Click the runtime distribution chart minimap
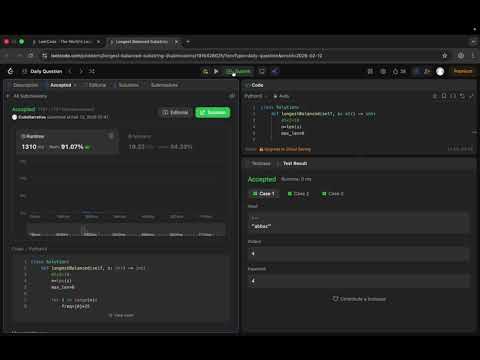This screenshot has width=480, height=360. click(x=126, y=230)
